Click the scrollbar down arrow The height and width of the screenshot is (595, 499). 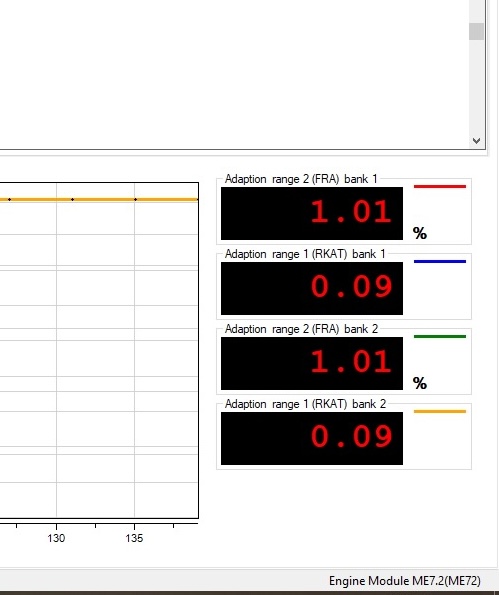coord(476,141)
